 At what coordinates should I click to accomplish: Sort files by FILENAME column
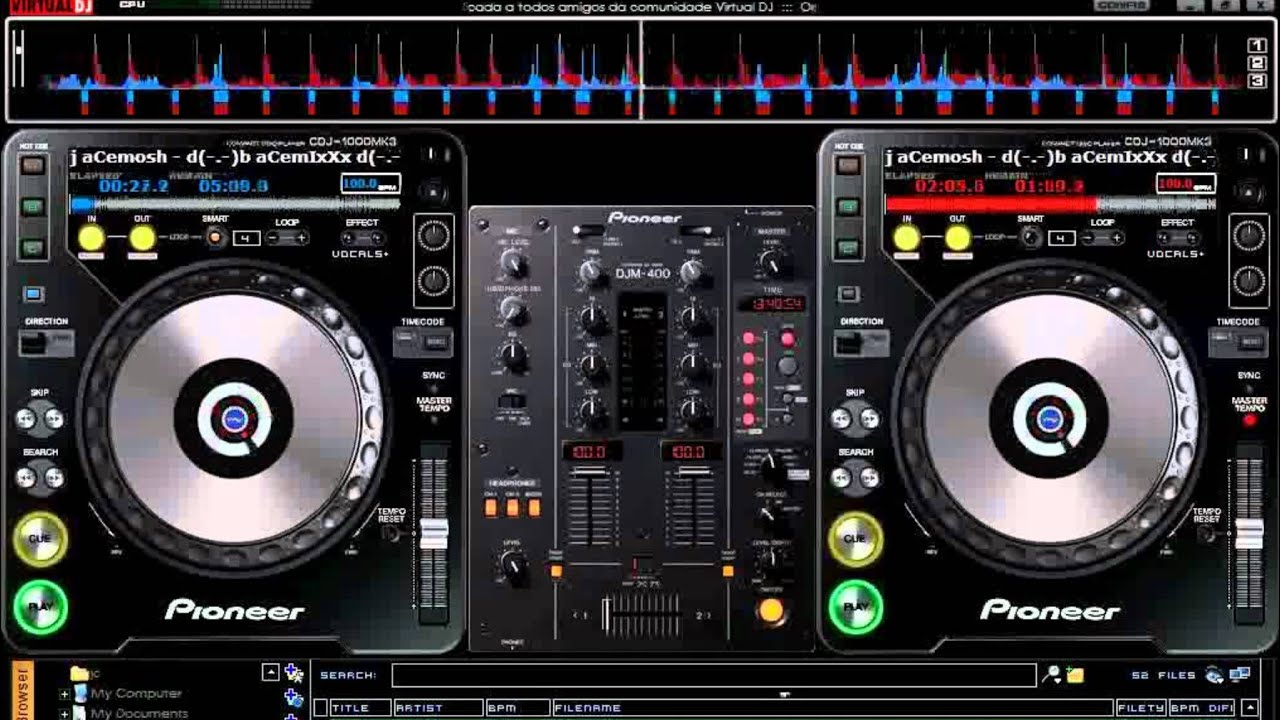[x=832, y=708]
